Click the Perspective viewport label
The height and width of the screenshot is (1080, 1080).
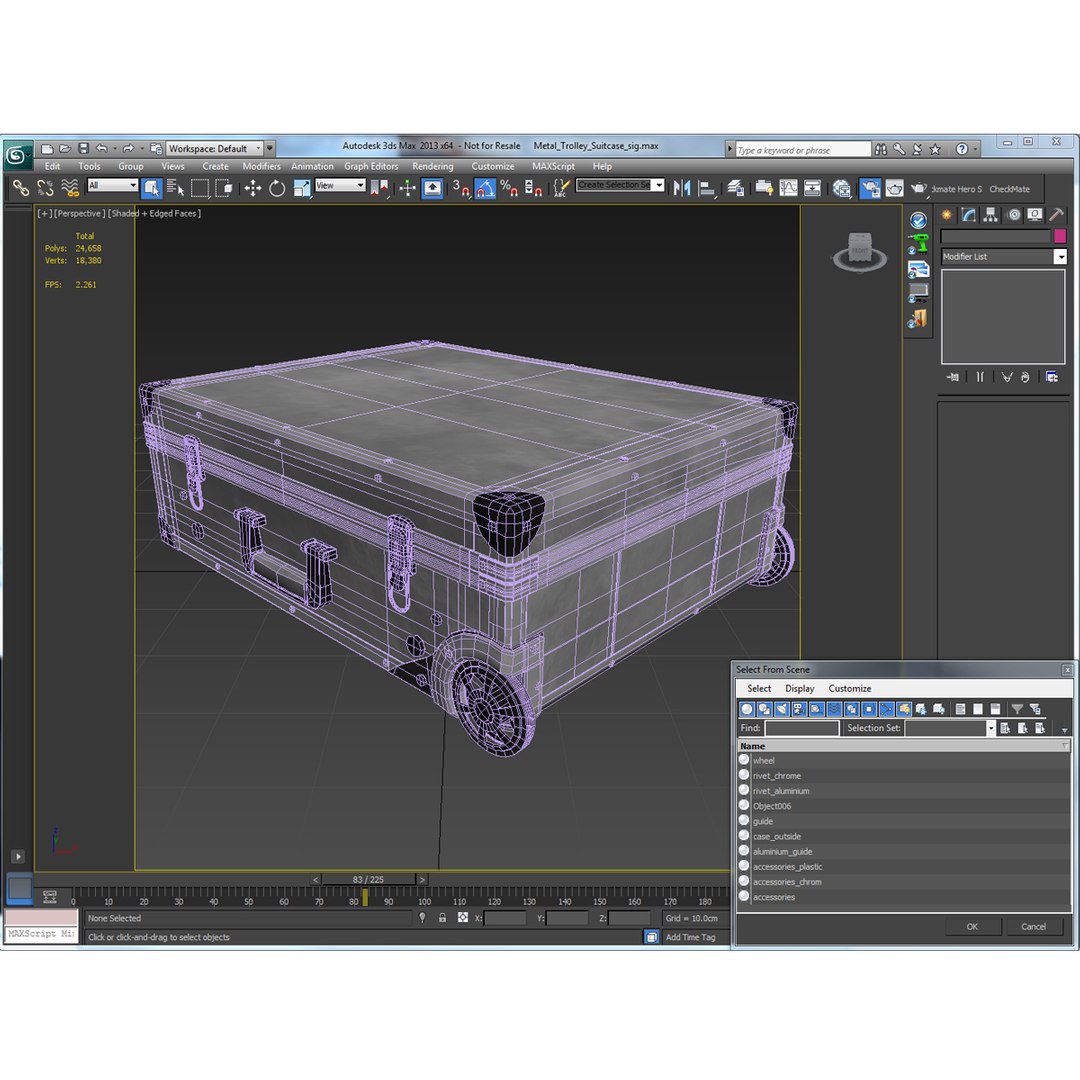[79, 214]
